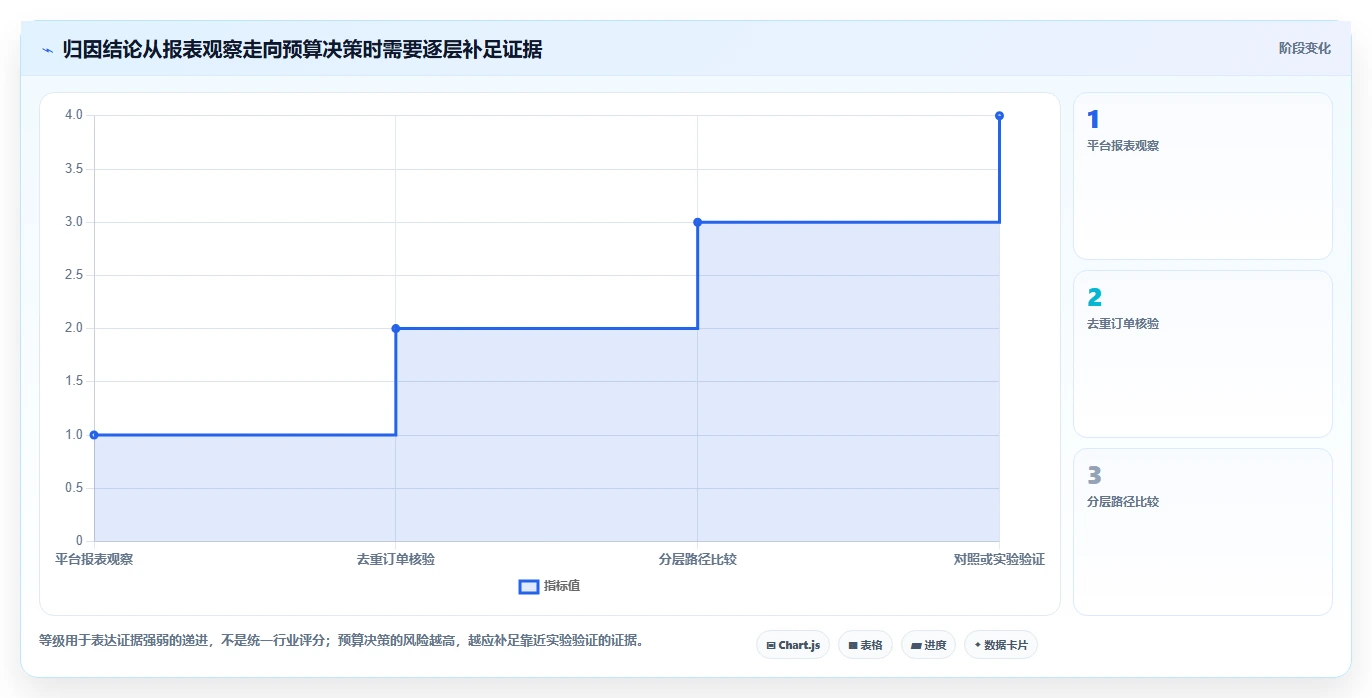The height and width of the screenshot is (698, 1372).
Task: Toggle the 指标值 legend swatch
Action: [529, 586]
